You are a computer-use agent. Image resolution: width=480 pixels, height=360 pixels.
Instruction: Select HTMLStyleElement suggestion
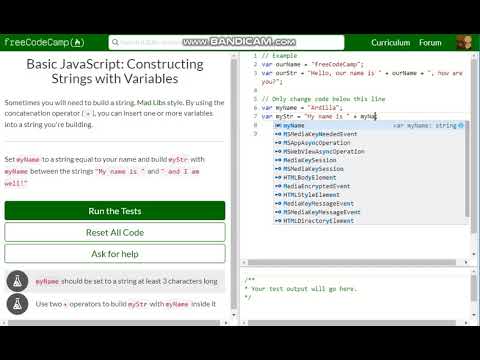click(369, 195)
